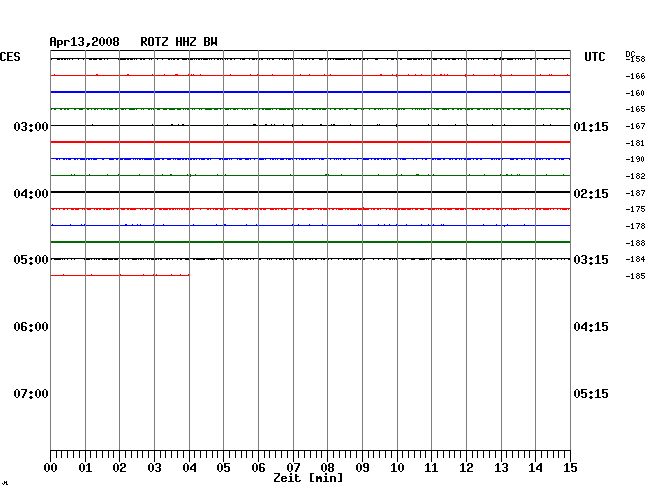Click minute label '13' on bottom axis
Viewport: 650px width, 494px height.
click(501, 468)
